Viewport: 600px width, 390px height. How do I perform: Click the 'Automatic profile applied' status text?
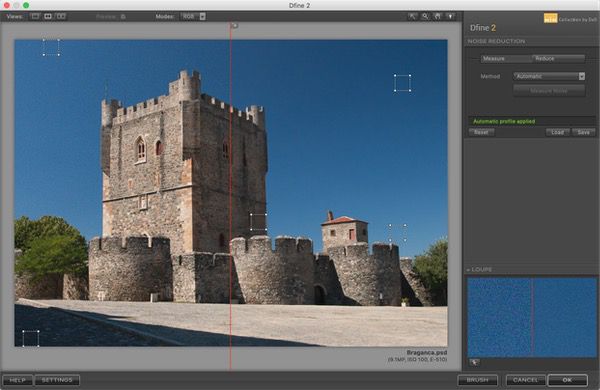504,121
